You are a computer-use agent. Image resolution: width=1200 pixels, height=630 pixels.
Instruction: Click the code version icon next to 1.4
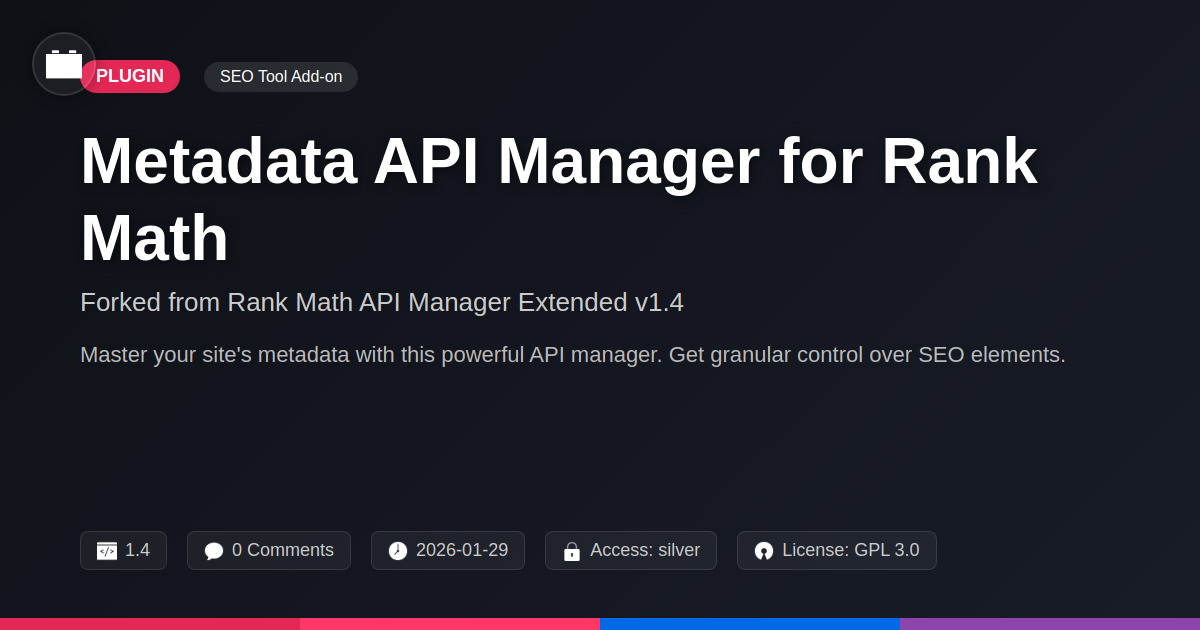tap(107, 551)
